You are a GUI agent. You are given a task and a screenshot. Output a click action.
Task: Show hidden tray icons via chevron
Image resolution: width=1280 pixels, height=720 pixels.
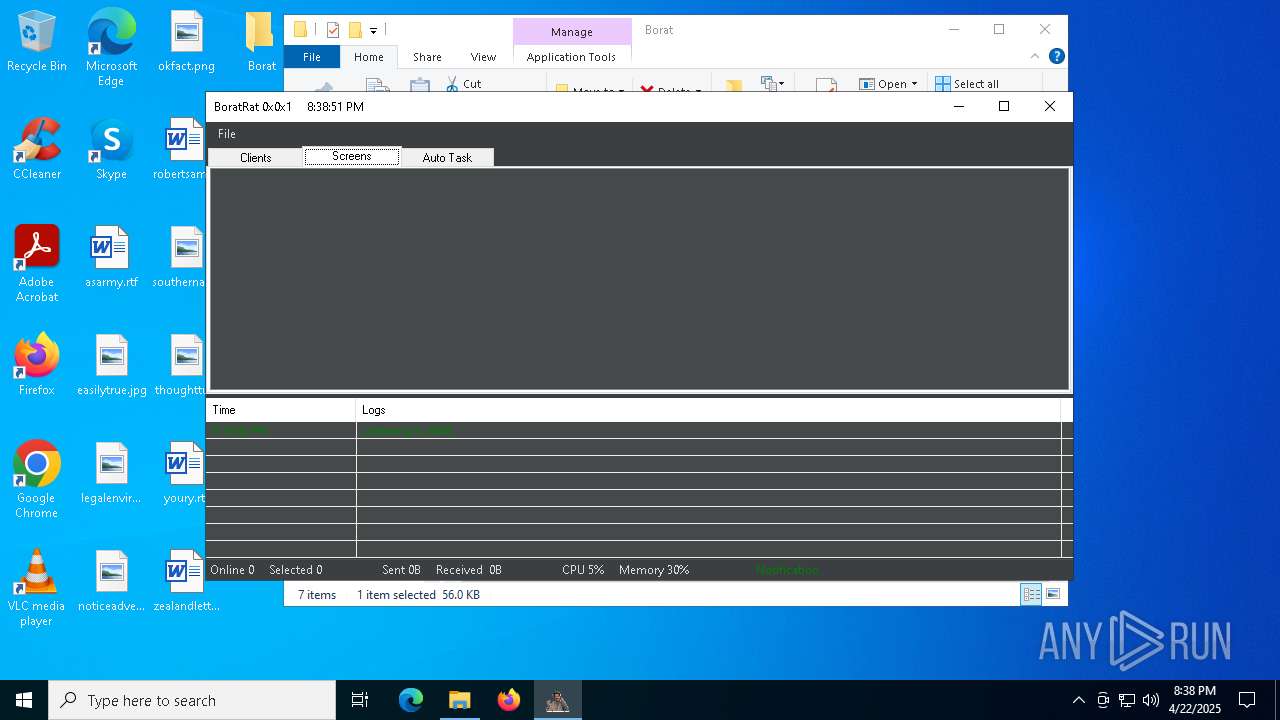coord(1078,700)
